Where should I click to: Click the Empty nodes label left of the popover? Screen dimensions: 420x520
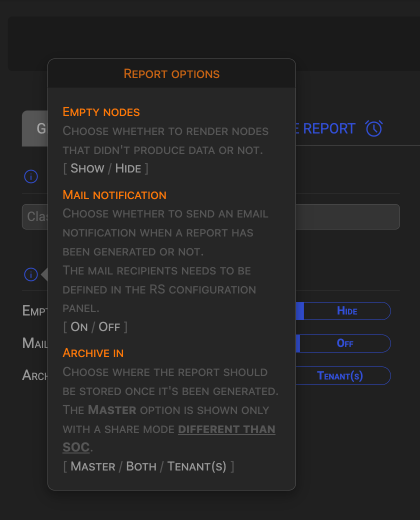coord(35,311)
